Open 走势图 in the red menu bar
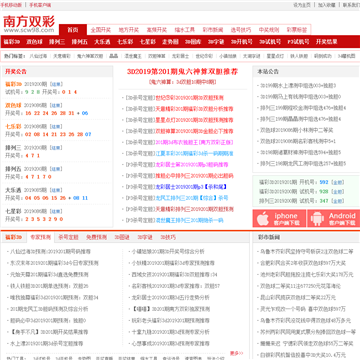 click(x=170, y=42)
